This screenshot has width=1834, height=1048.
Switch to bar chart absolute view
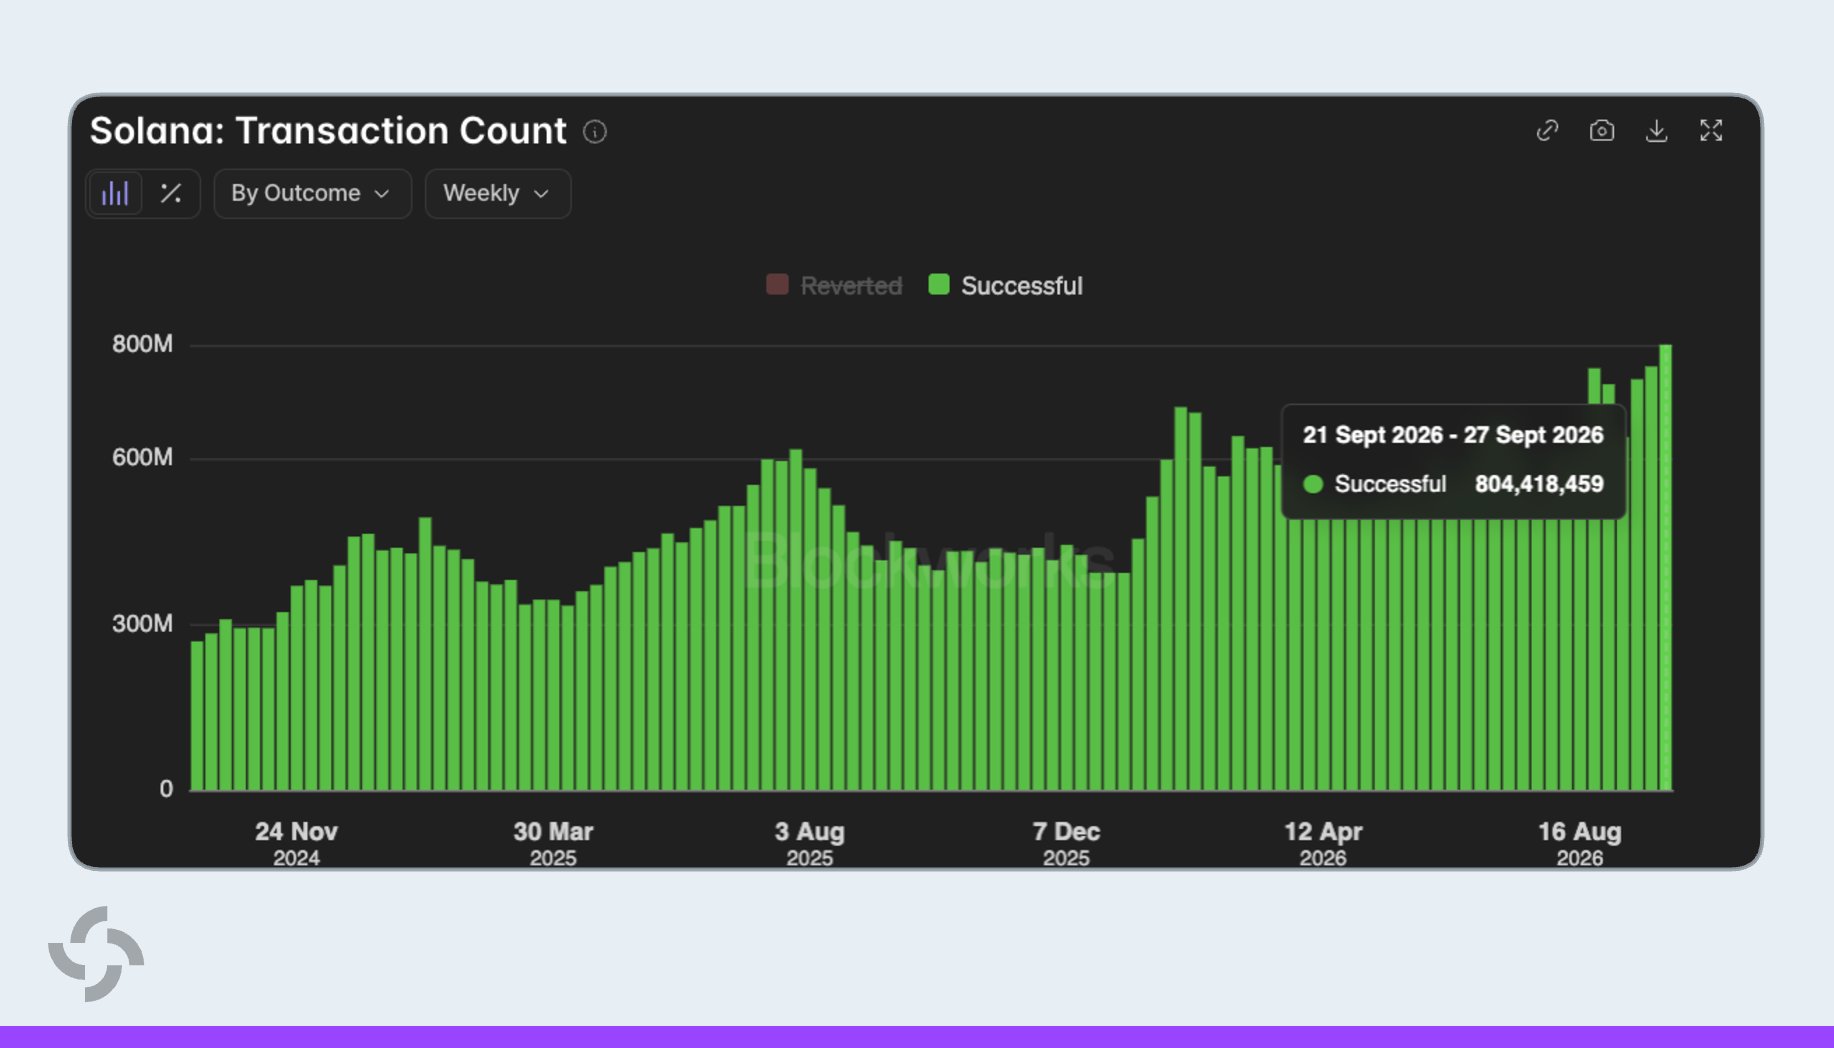(115, 193)
